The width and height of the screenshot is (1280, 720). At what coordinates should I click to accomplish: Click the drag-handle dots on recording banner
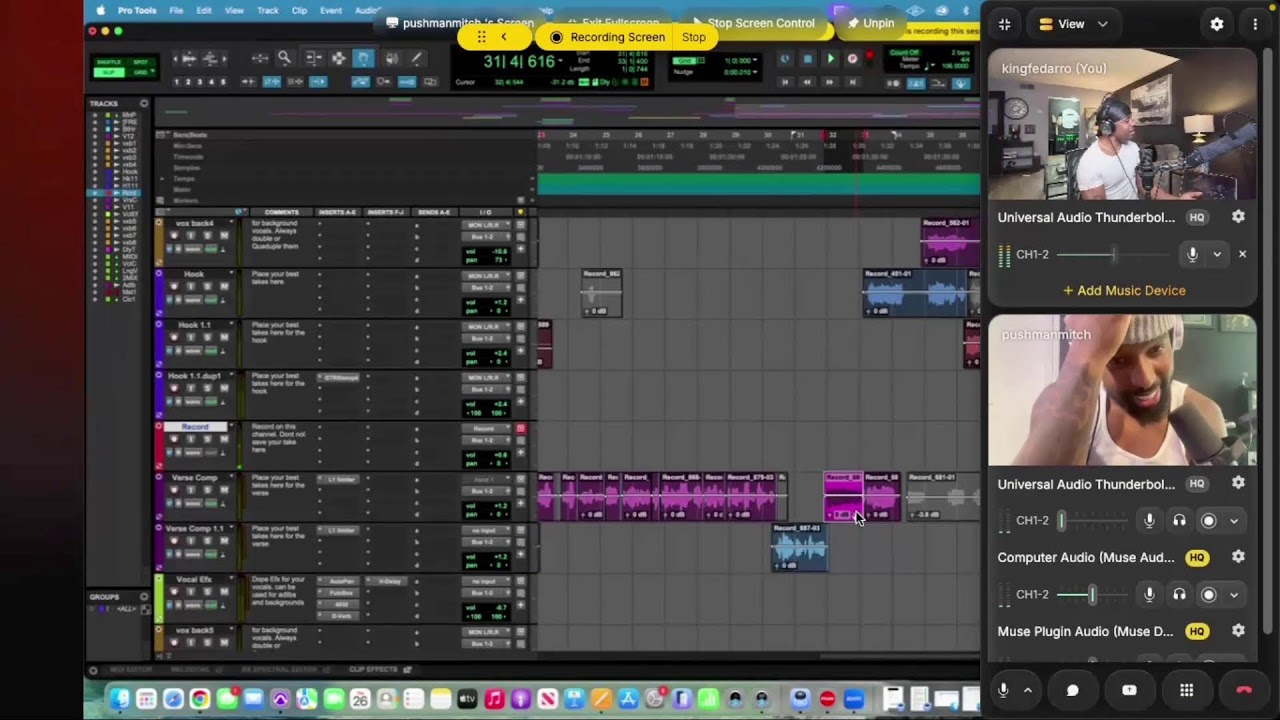tap(481, 37)
